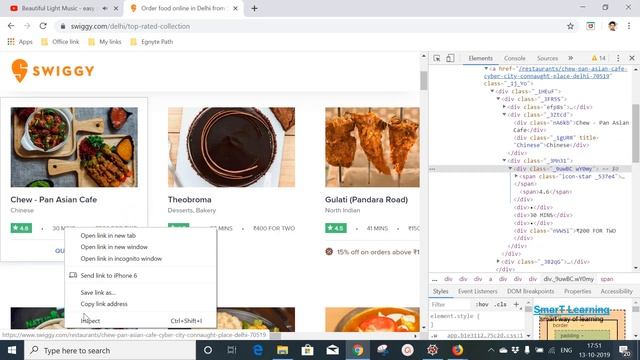Open Chrome's three-dot menu
This screenshot has height=360, width=640.
click(x=629, y=26)
